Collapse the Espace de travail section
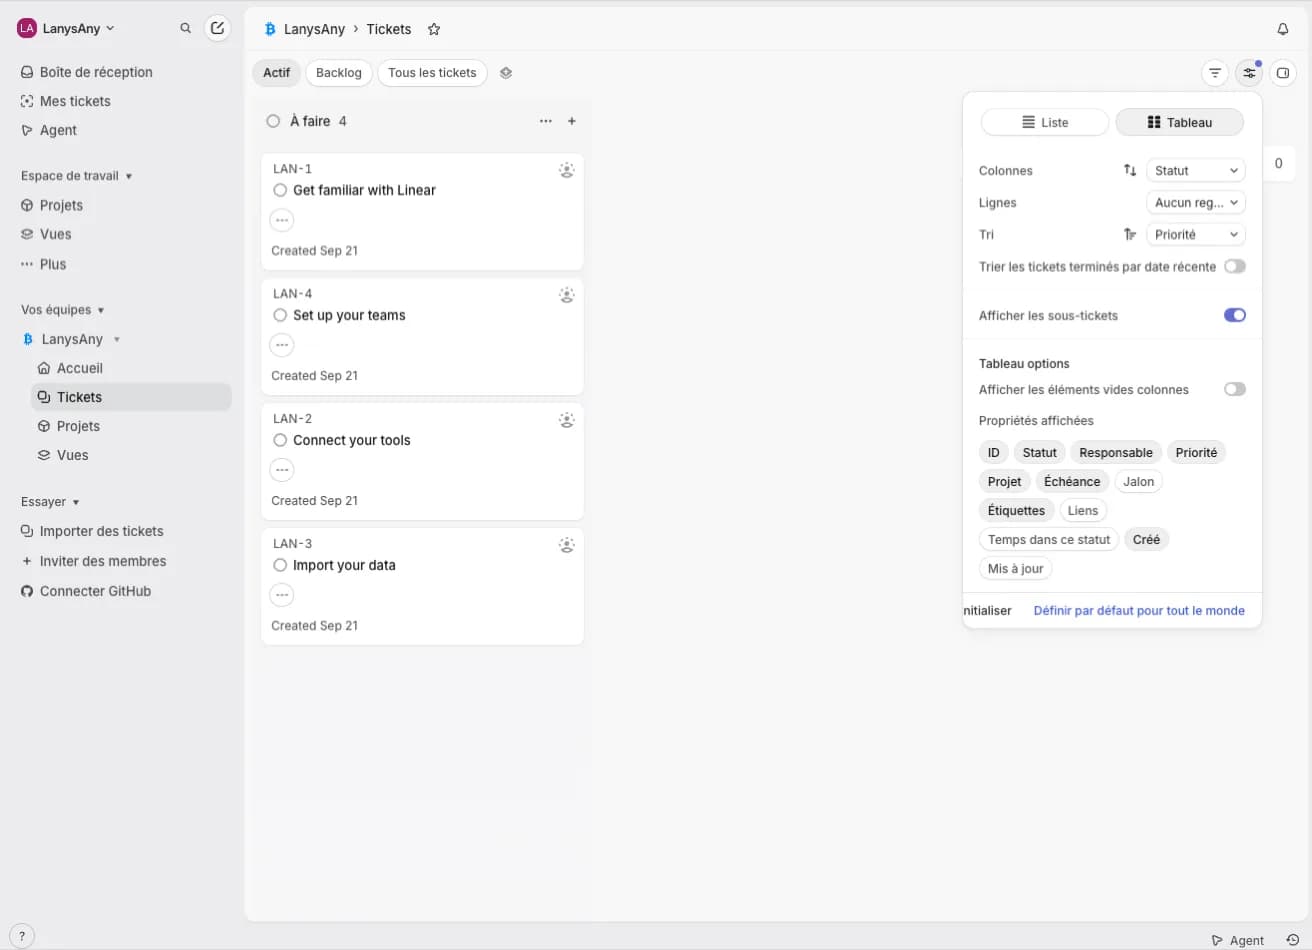The image size is (1312, 950). click(x=76, y=176)
